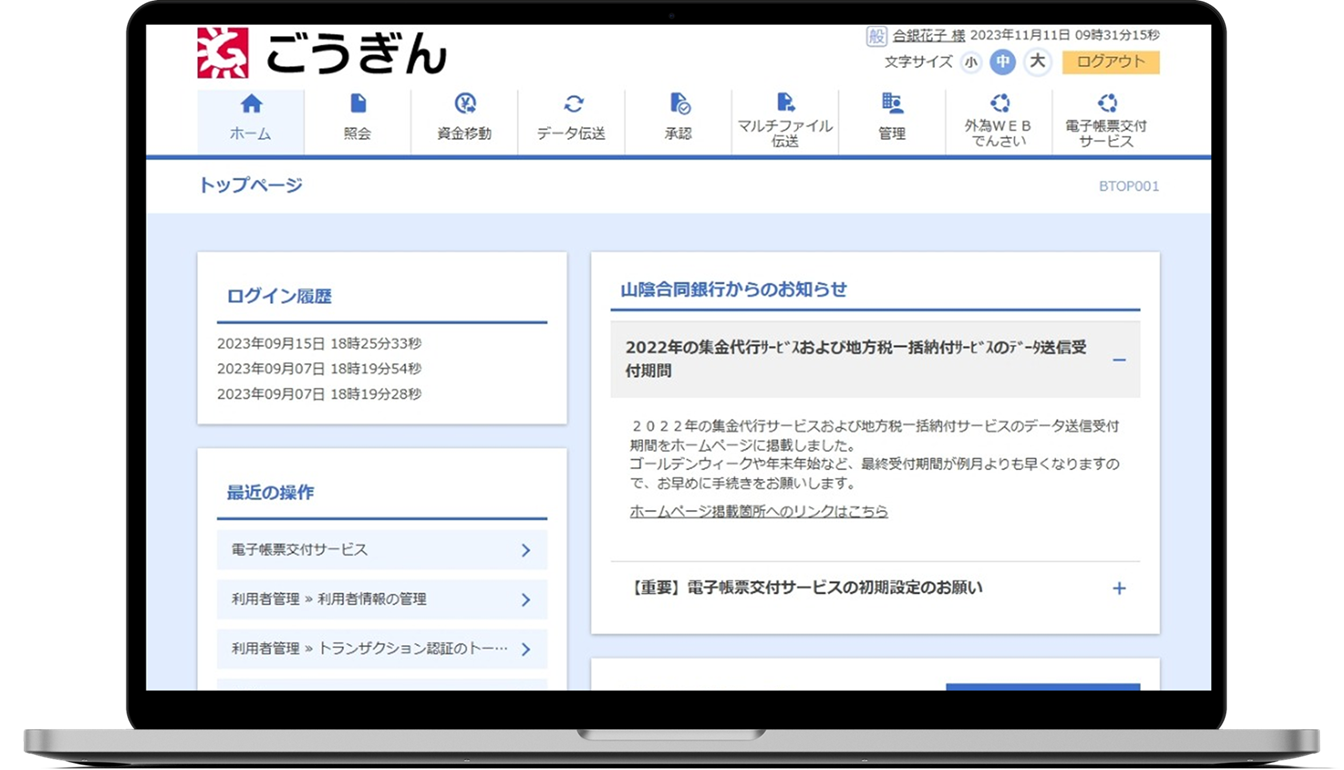Viewport: 1344px width, 770px height.
Task: Click the ログアウト button
Action: click(x=1110, y=62)
